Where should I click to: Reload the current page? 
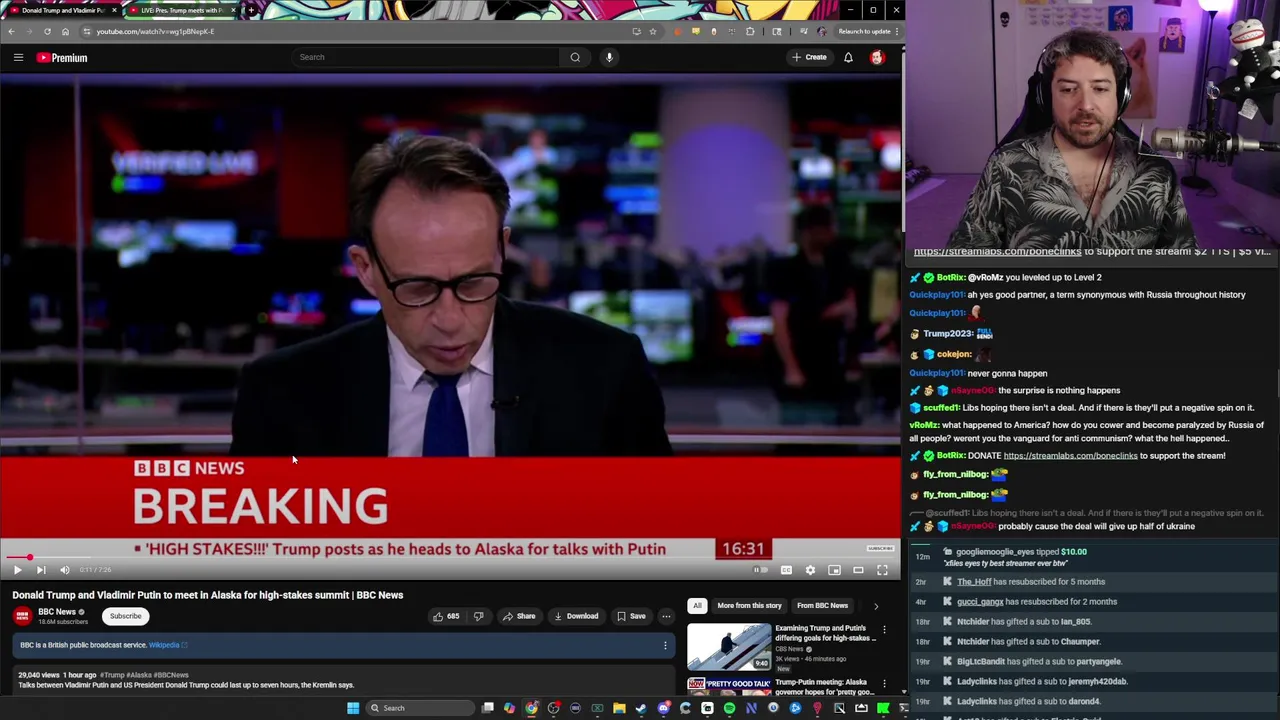tap(47, 31)
